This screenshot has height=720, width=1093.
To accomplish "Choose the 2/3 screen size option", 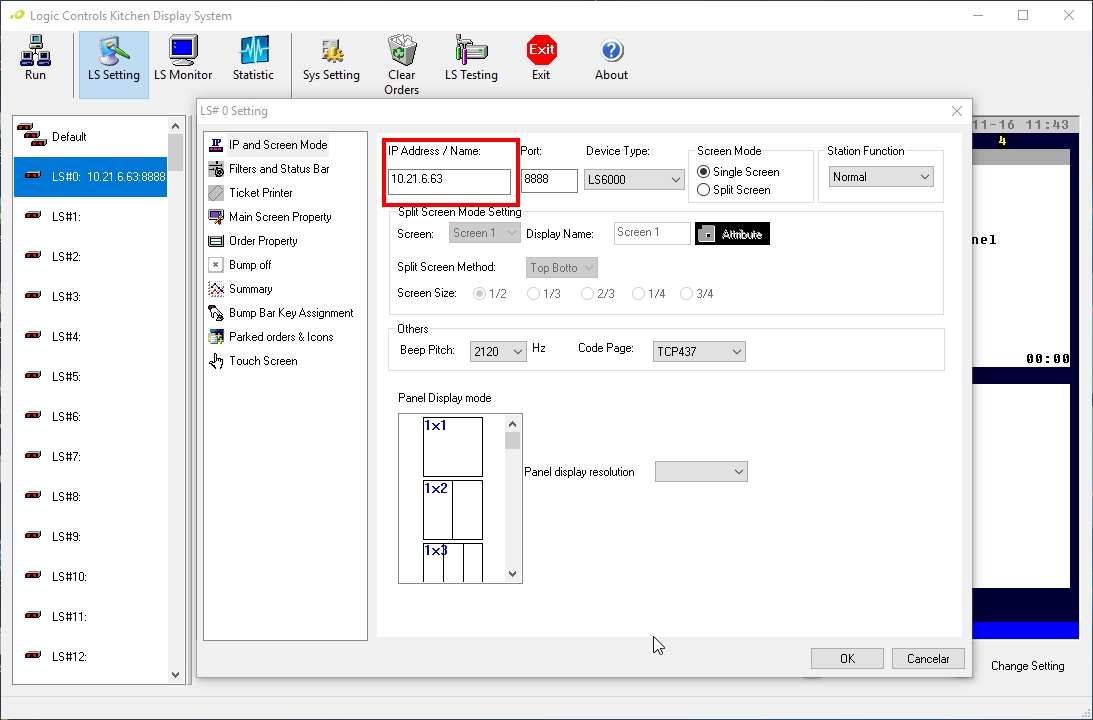I will pyautogui.click(x=598, y=294).
